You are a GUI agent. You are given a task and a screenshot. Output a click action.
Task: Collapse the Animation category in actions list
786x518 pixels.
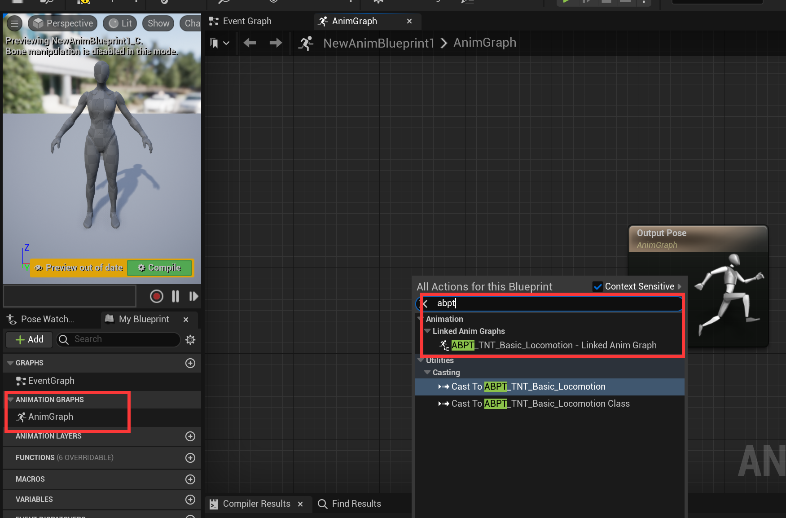(x=420, y=319)
